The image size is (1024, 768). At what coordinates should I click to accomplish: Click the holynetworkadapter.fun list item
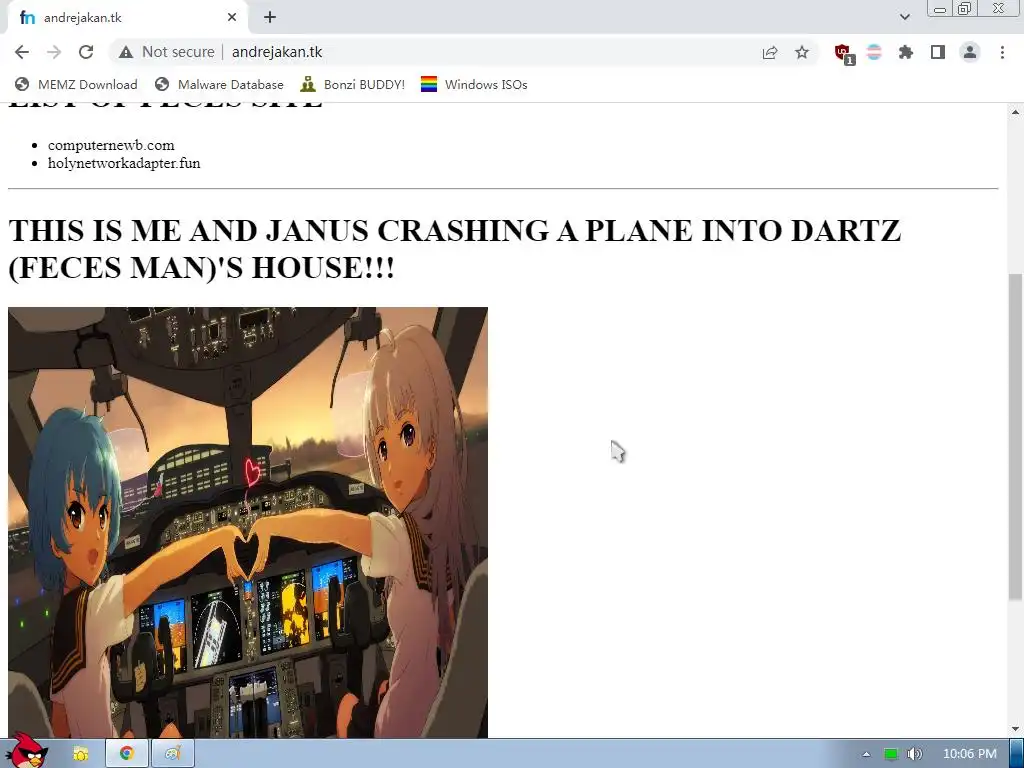(124, 163)
